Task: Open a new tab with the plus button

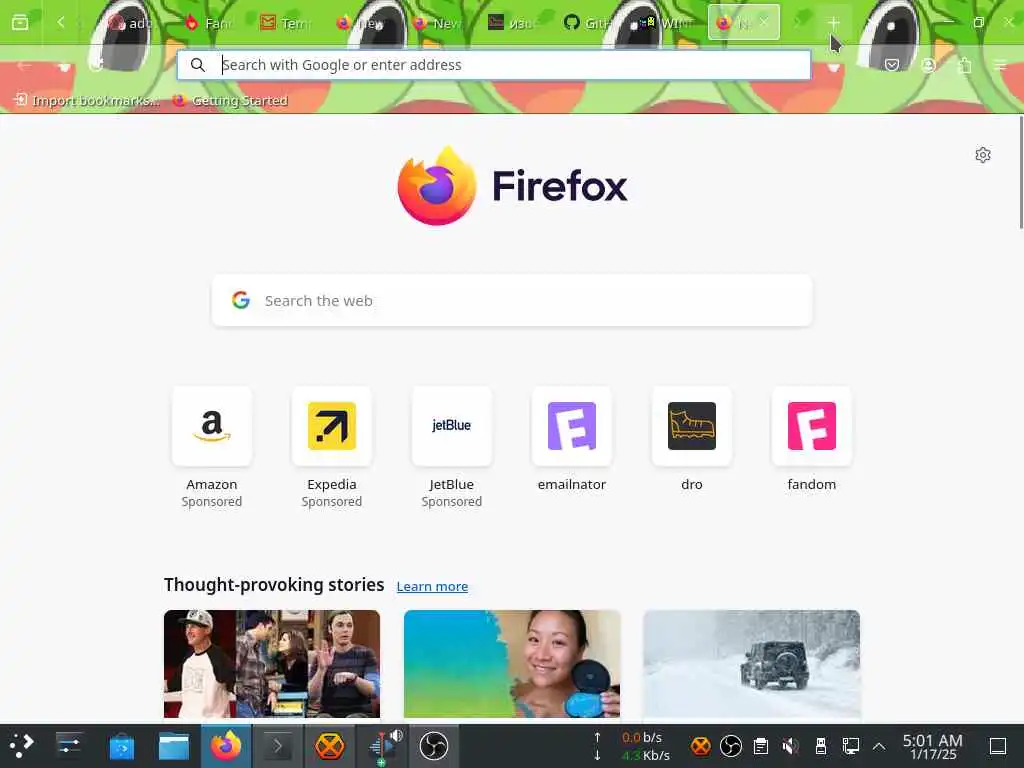Action: pyautogui.click(x=833, y=22)
